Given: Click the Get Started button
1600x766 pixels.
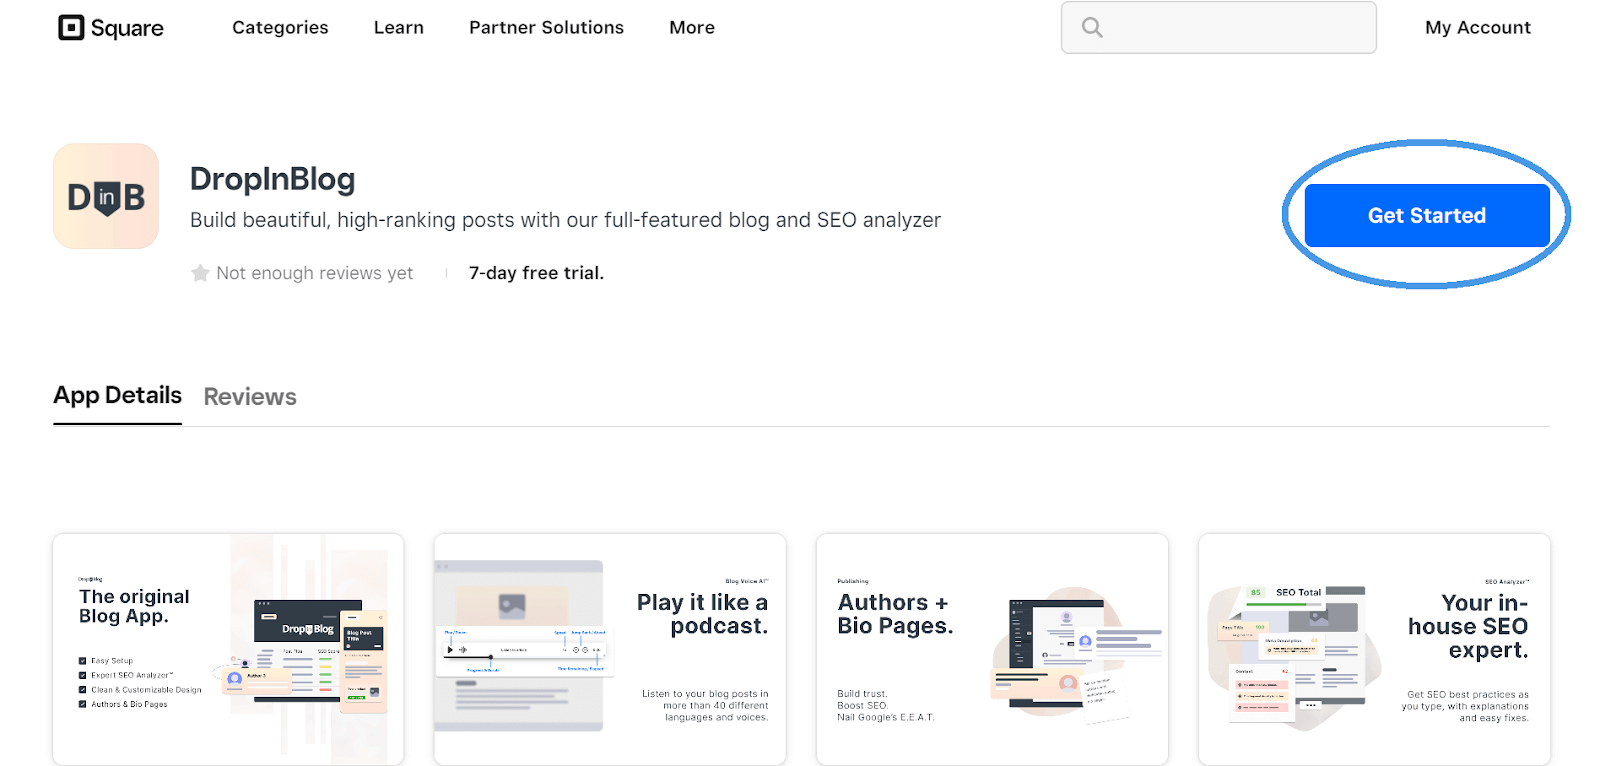Looking at the screenshot, I should coord(1427,215).
